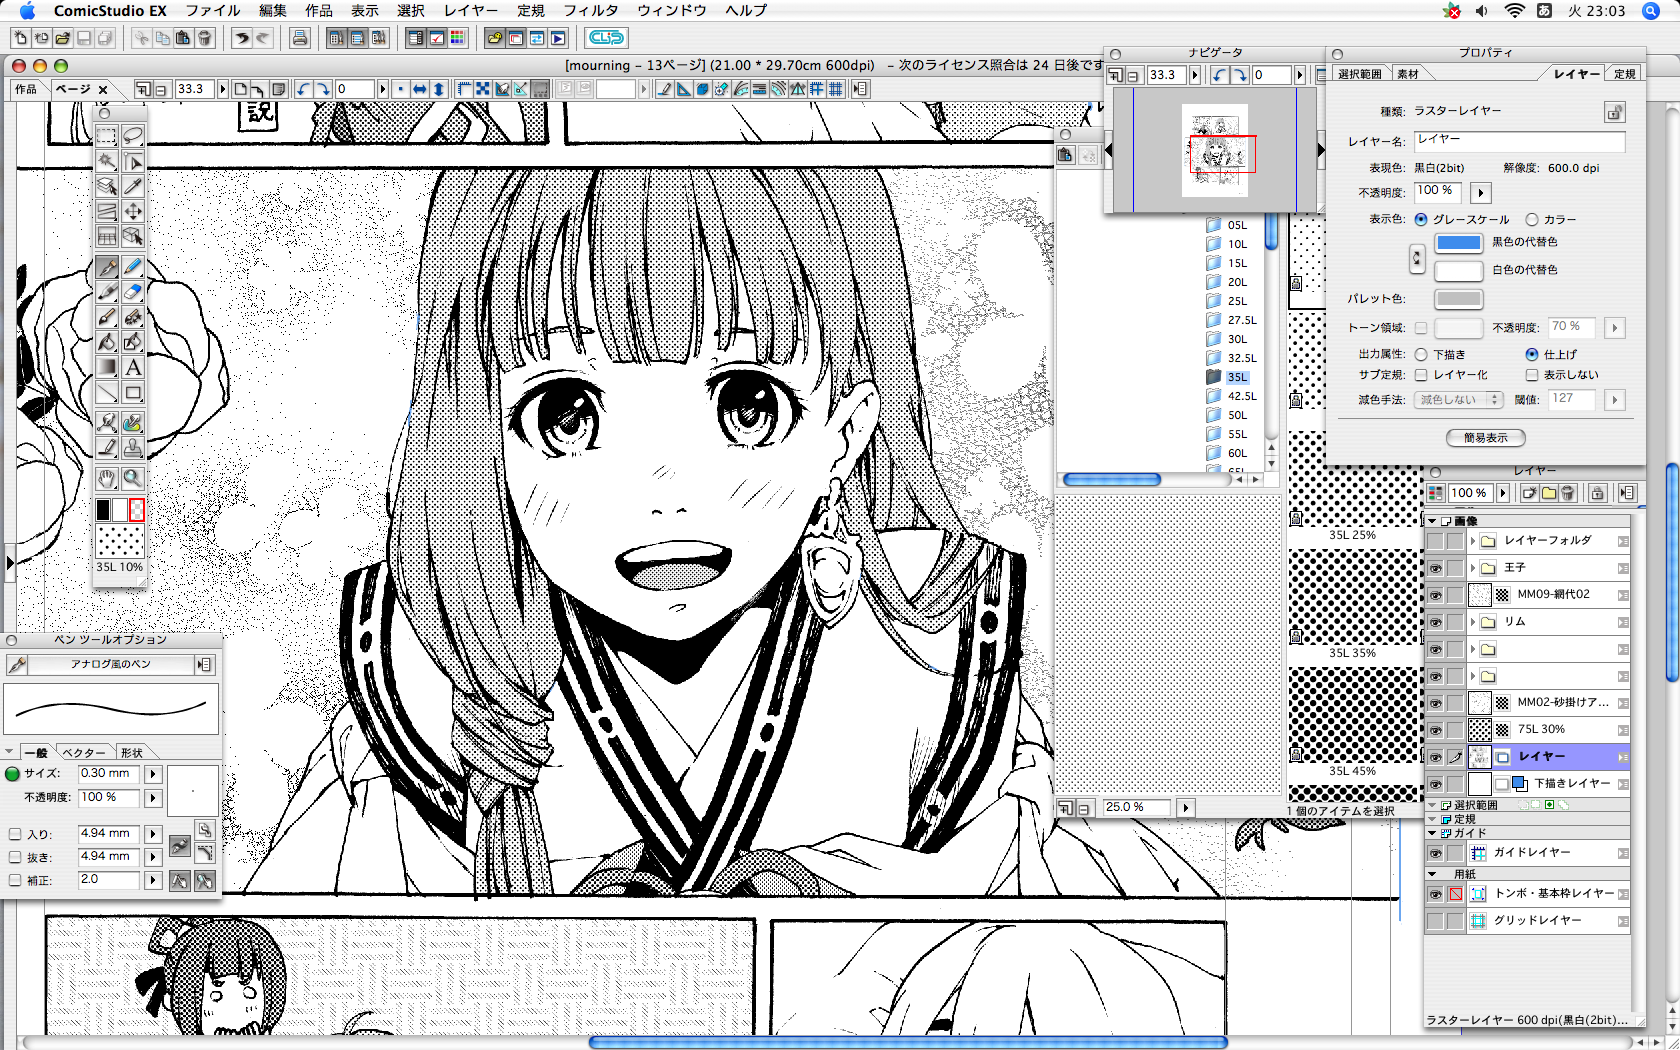1680x1050 pixels.
Task: Collapse the ガイド section
Action: tap(1432, 833)
